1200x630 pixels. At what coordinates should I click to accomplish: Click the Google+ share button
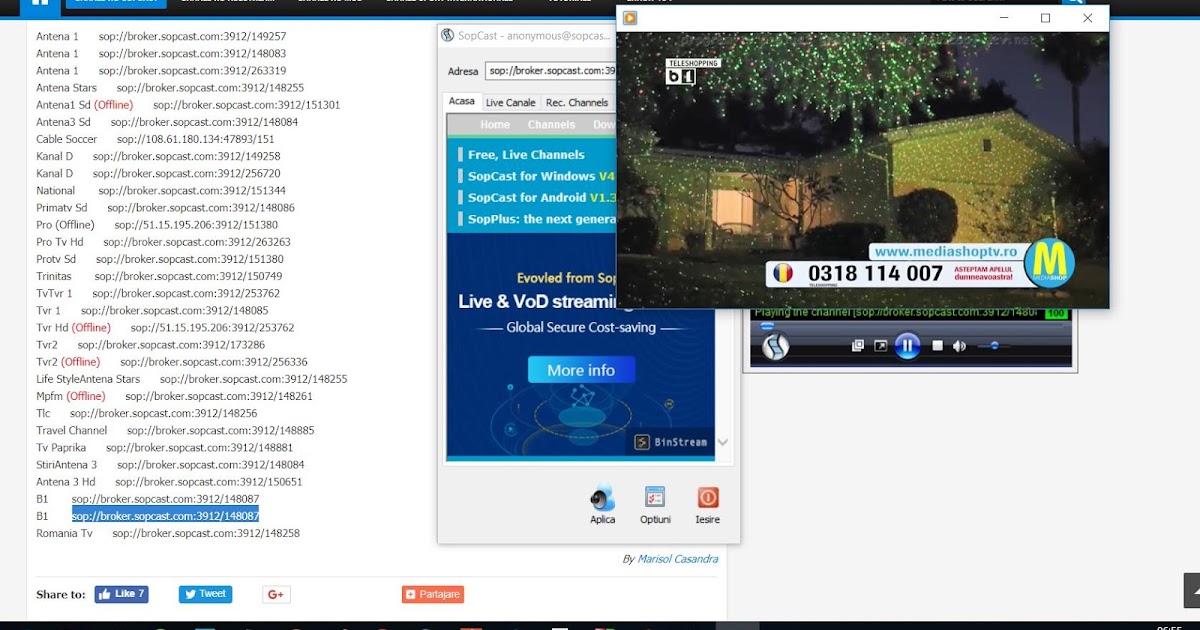276,594
